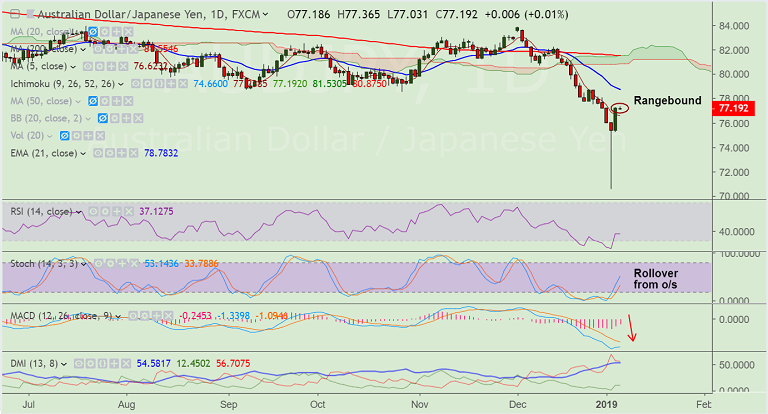768x414 pixels.
Task: Open settings gear for MA (20, close)
Action: 105,32
